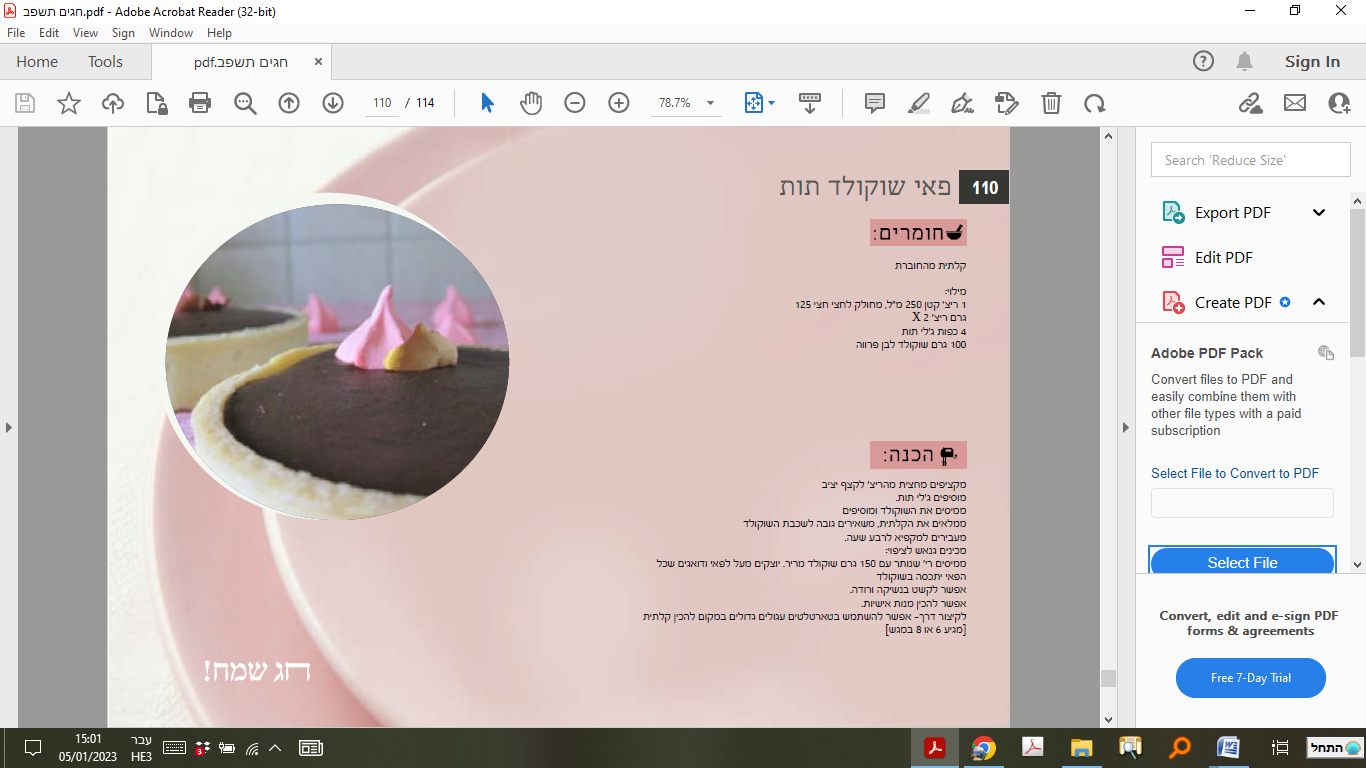Click the taskbar language indicator עבר HE3
This screenshot has height=768, width=1366.
pos(141,748)
